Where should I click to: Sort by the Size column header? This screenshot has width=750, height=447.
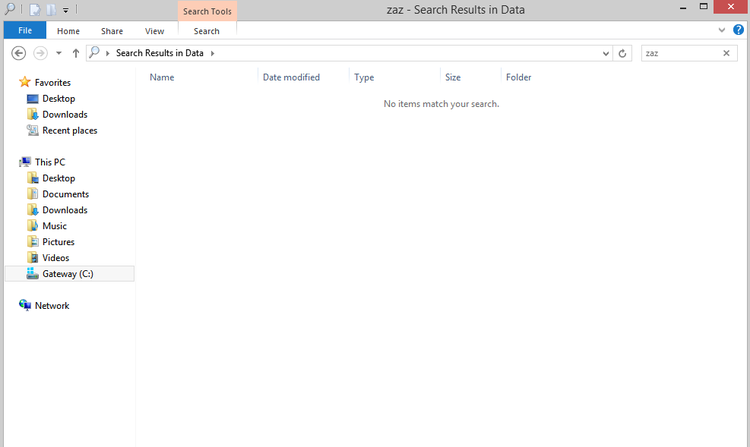pos(453,77)
